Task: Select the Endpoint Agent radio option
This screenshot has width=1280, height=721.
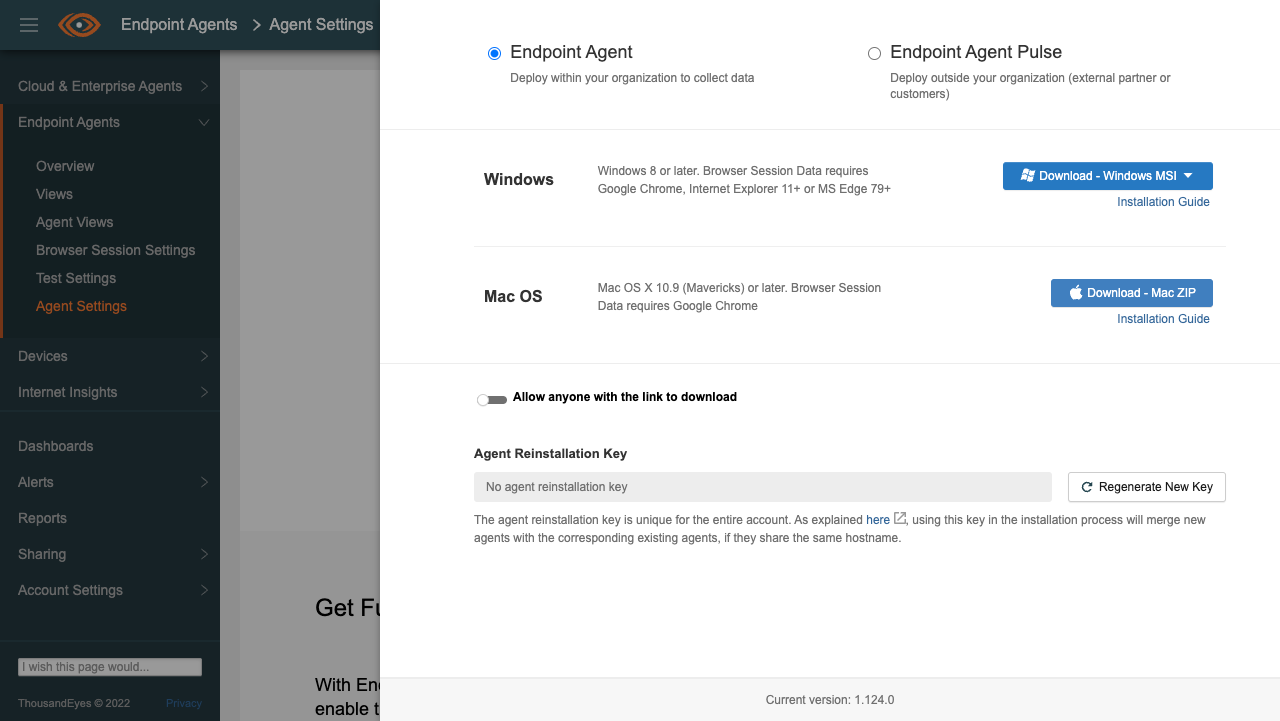Action: coord(494,53)
